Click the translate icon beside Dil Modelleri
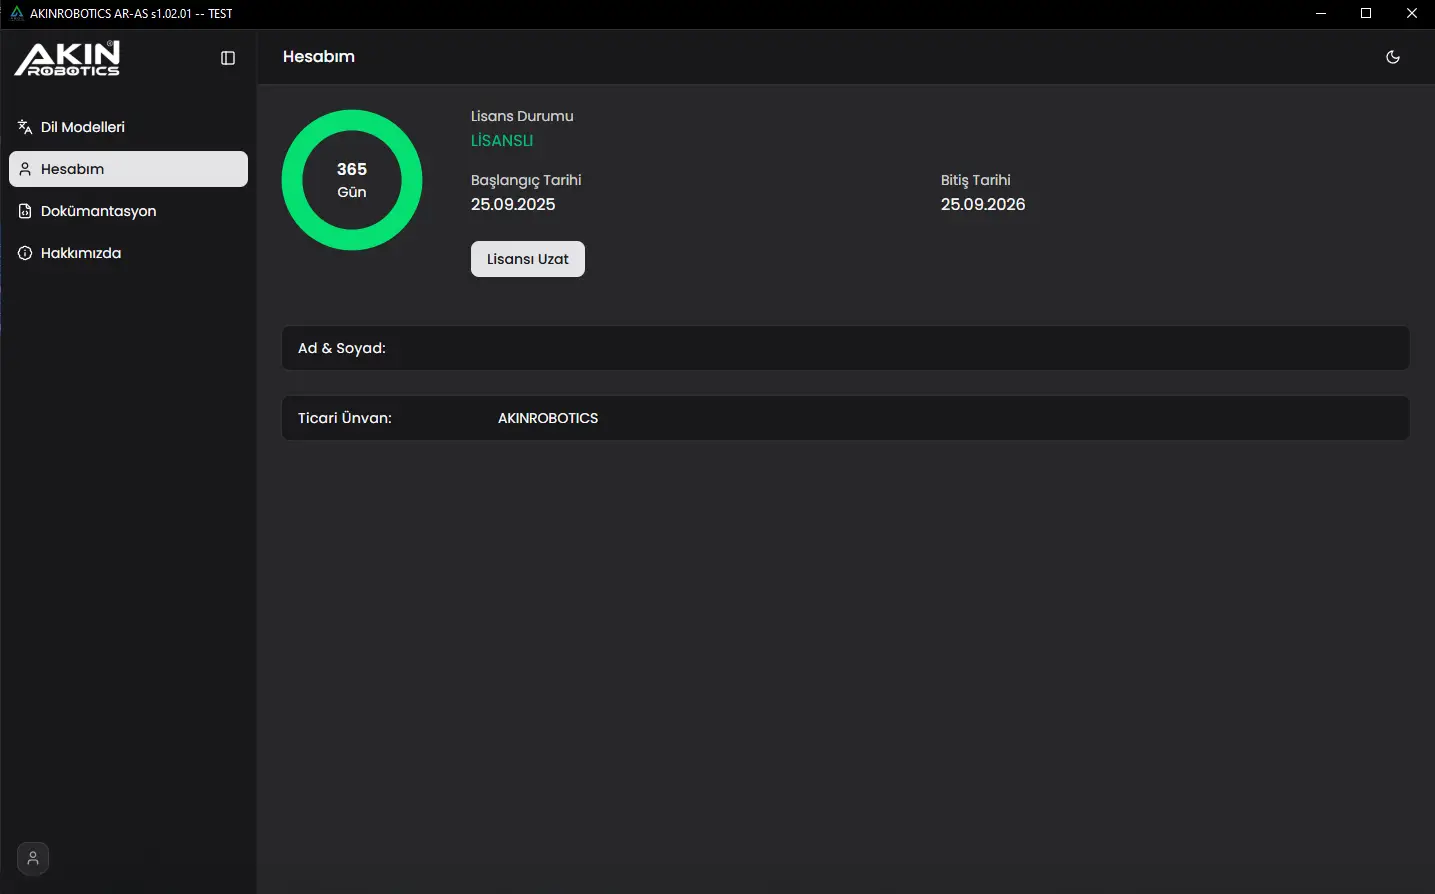The width and height of the screenshot is (1435, 894). [x=25, y=127]
